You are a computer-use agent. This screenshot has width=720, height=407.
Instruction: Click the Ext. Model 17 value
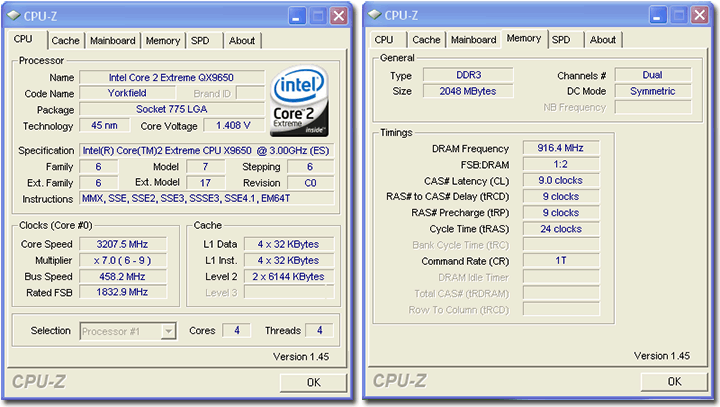pos(205,183)
